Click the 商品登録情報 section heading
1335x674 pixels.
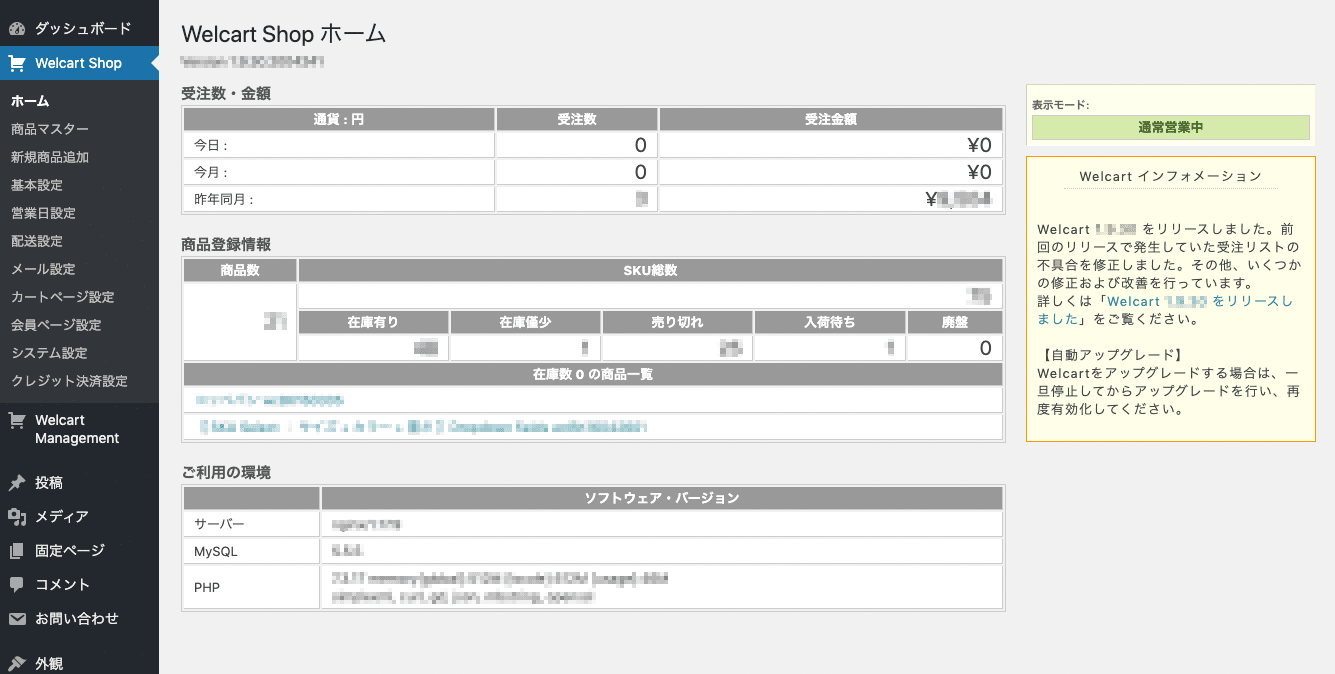226,244
